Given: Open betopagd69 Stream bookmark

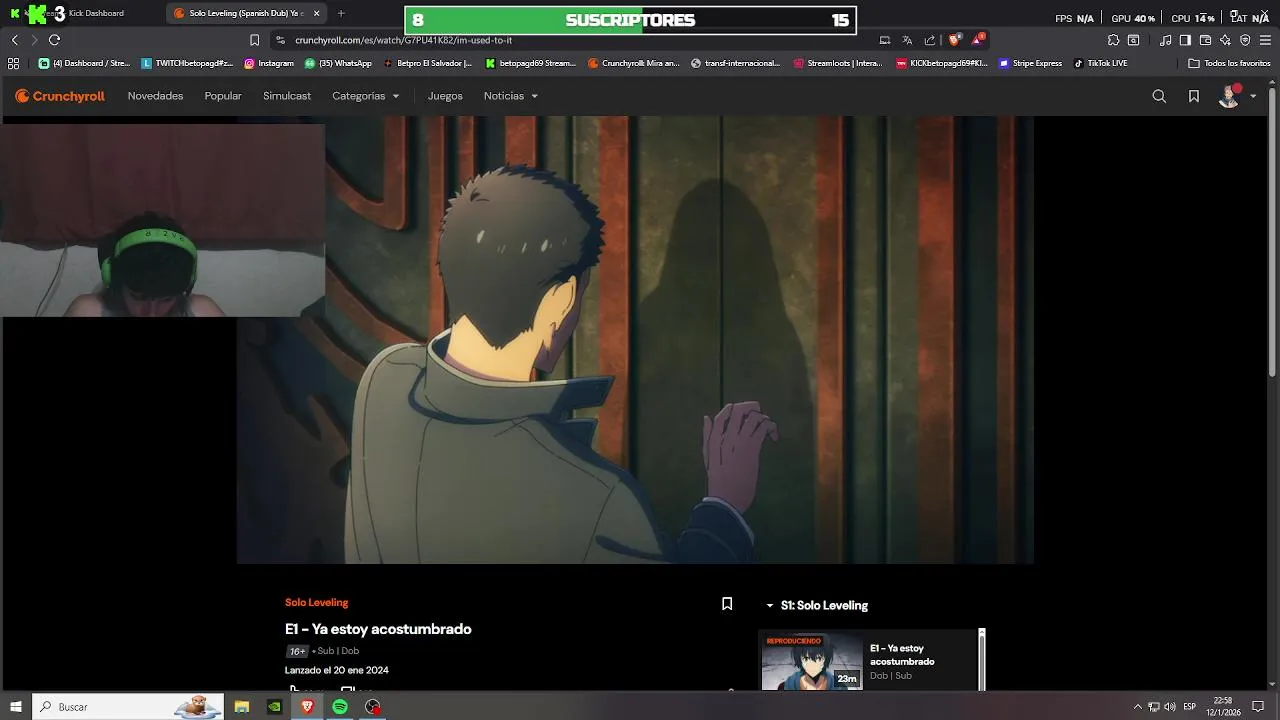Looking at the screenshot, I should point(531,63).
